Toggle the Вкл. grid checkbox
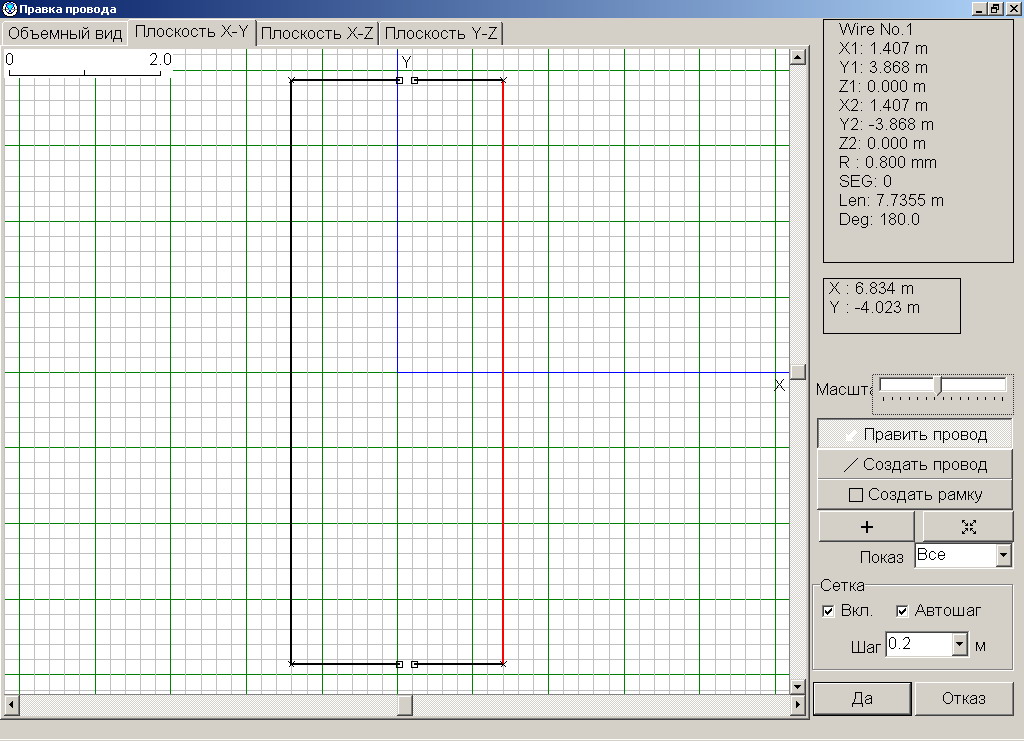This screenshot has height=741, width=1024. tap(828, 611)
